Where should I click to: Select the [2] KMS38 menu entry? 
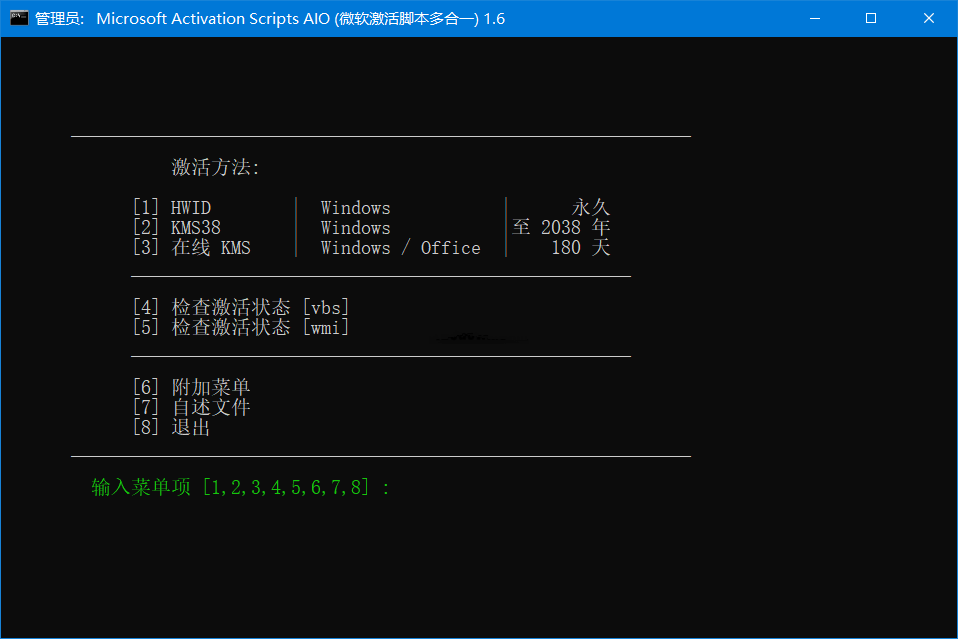177,228
